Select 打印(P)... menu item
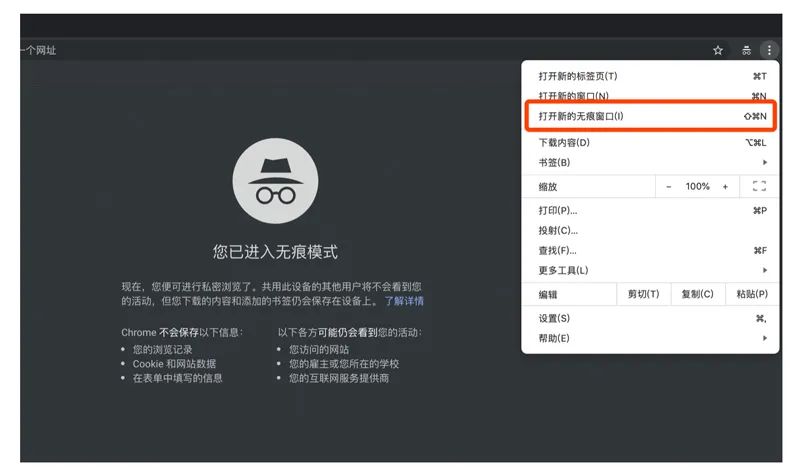The height and width of the screenshot is (475, 800). pos(650,210)
